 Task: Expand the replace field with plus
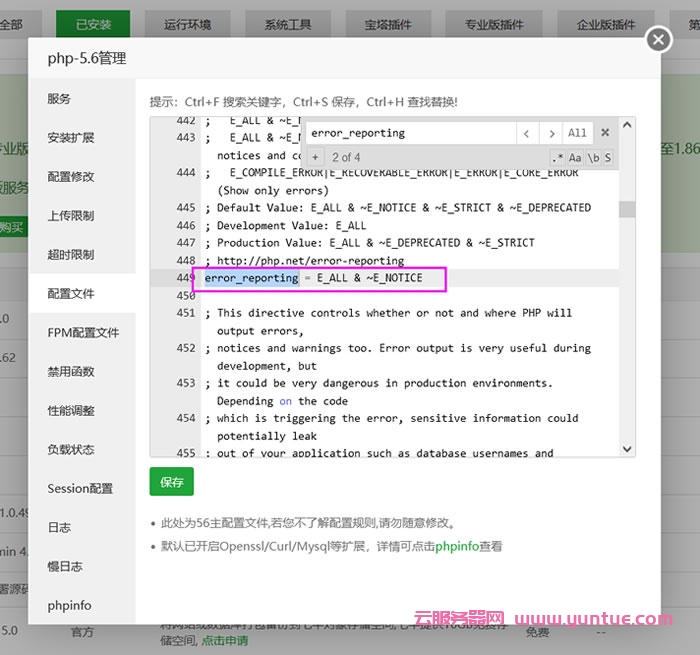[x=314, y=158]
